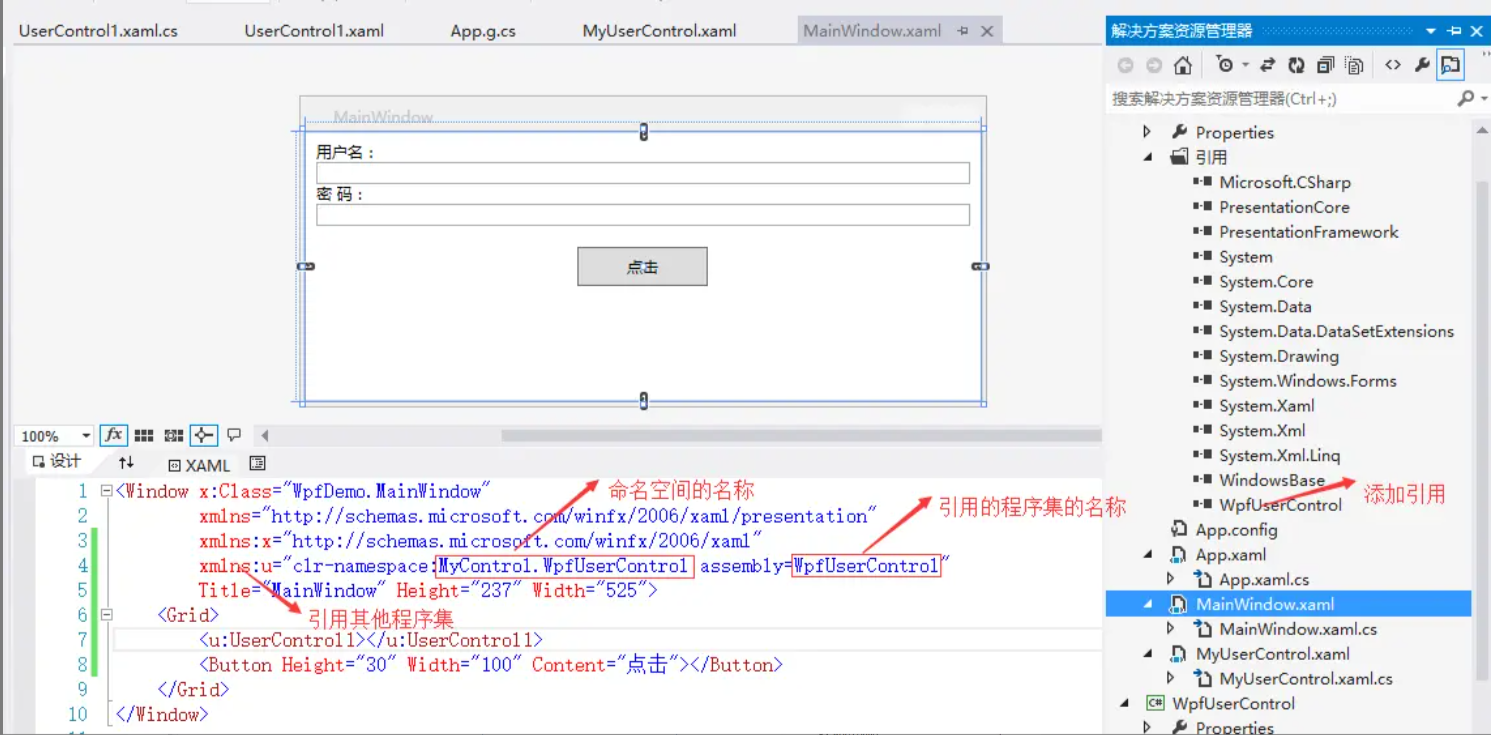This screenshot has height=735, width=1491.
Task: Switch to the 设计 design view tab
Action: [55, 462]
